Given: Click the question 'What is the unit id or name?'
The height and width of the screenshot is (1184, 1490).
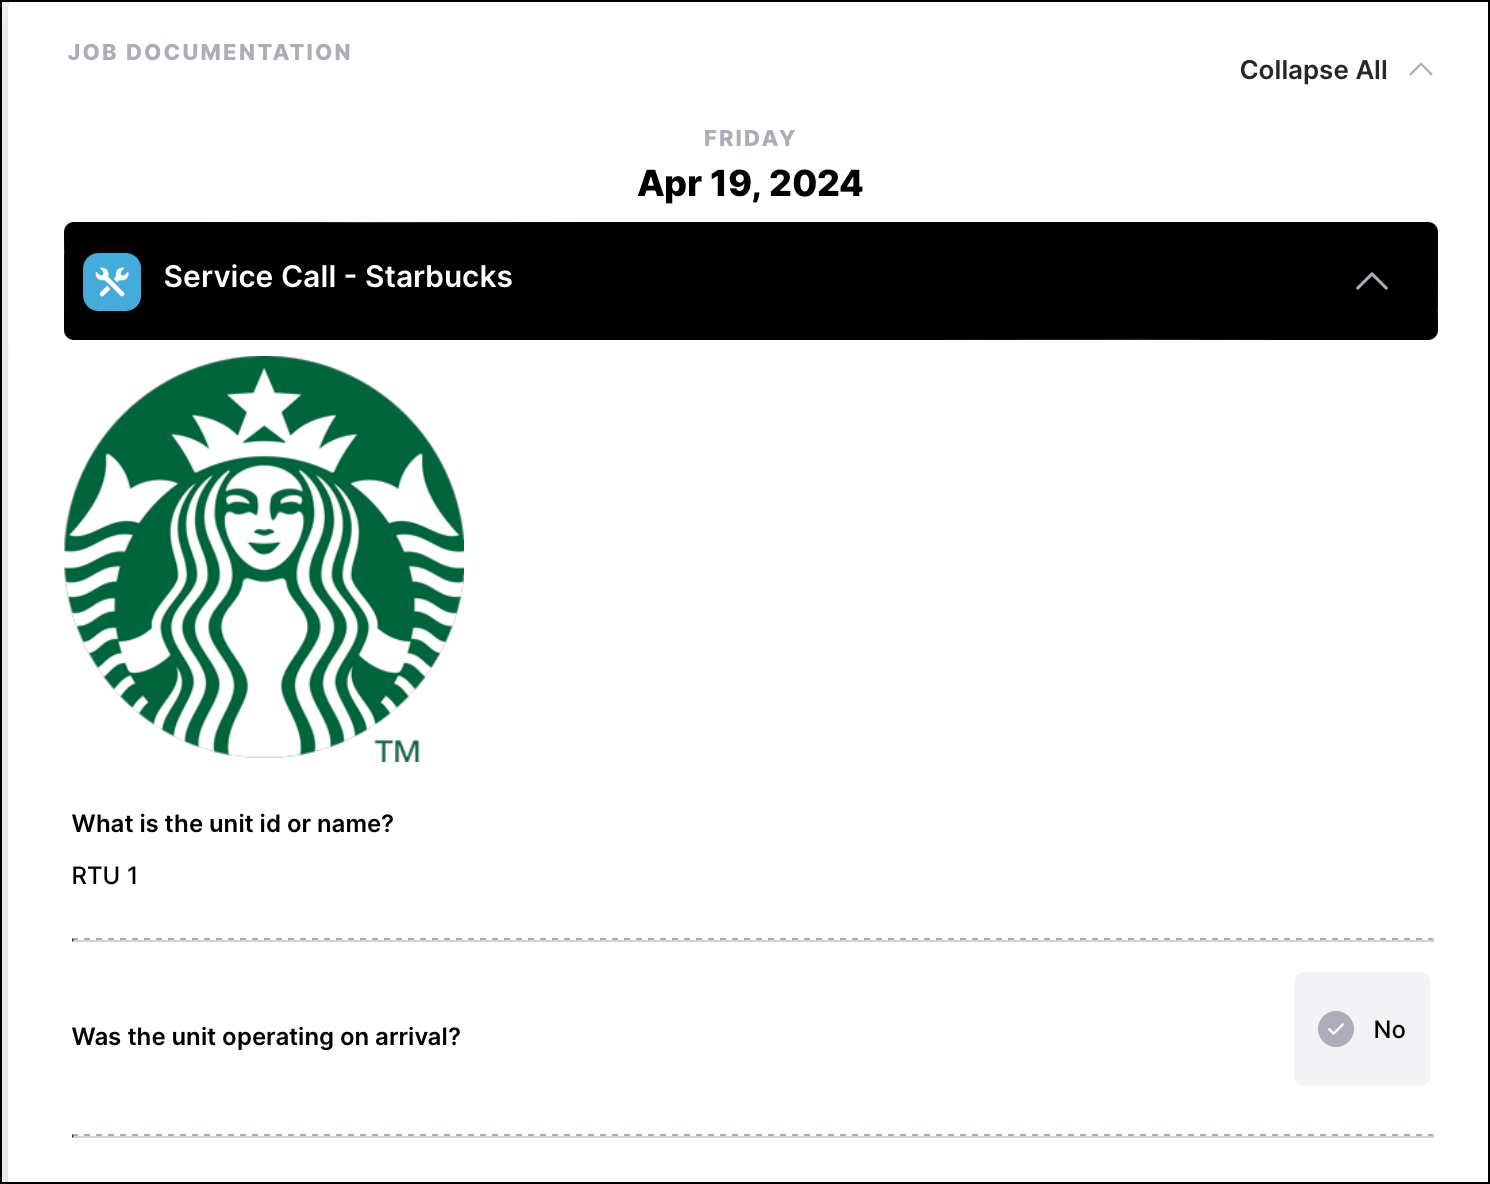Looking at the screenshot, I should pos(233,824).
